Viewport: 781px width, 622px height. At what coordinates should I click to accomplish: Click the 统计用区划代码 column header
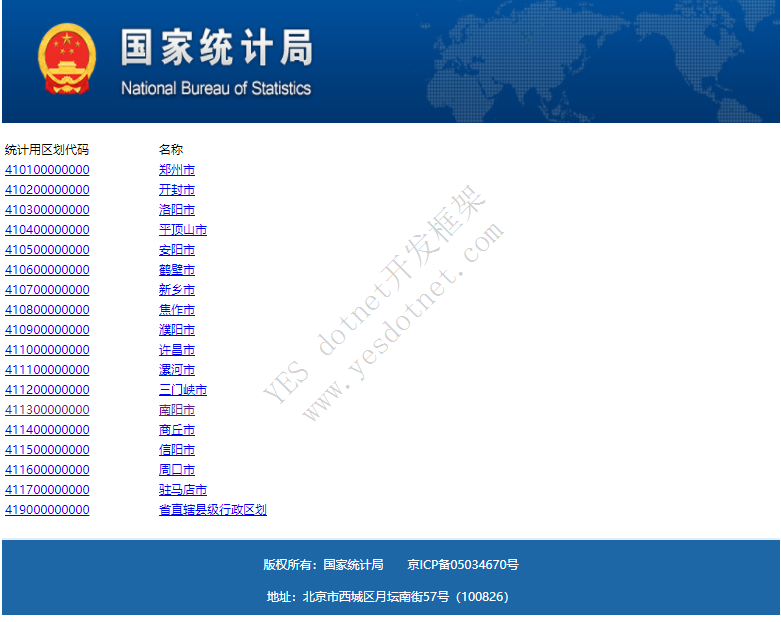point(47,149)
